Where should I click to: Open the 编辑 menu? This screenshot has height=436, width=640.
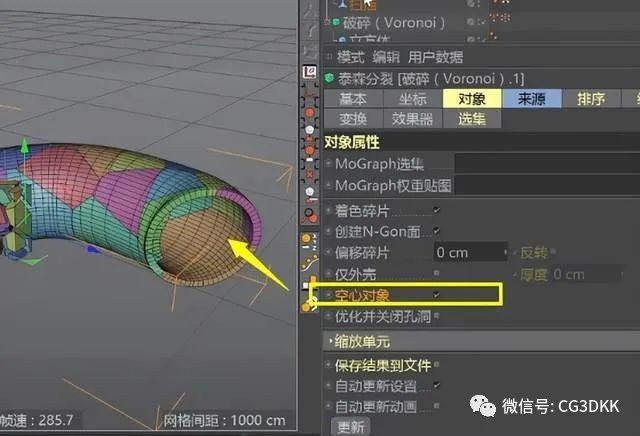point(386,57)
